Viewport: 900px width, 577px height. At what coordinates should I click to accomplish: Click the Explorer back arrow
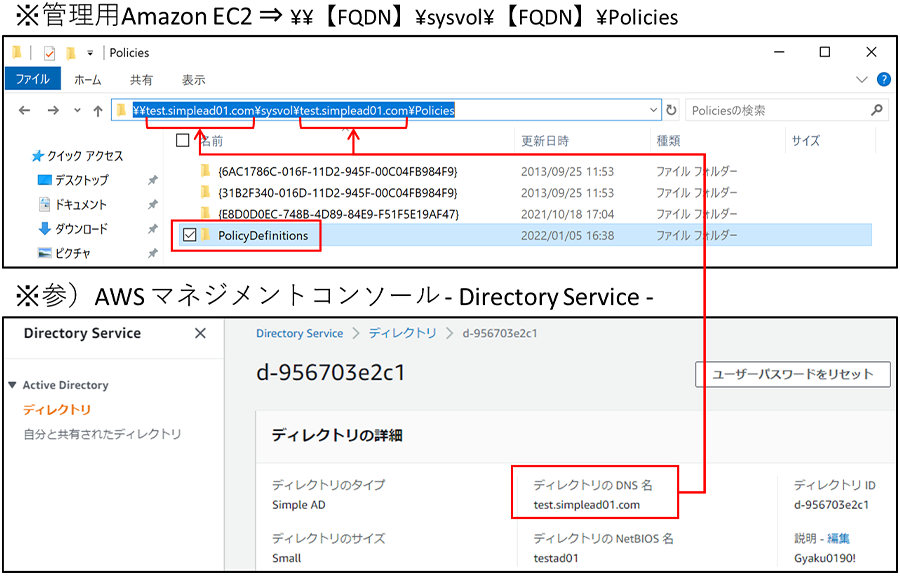point(24,110)
